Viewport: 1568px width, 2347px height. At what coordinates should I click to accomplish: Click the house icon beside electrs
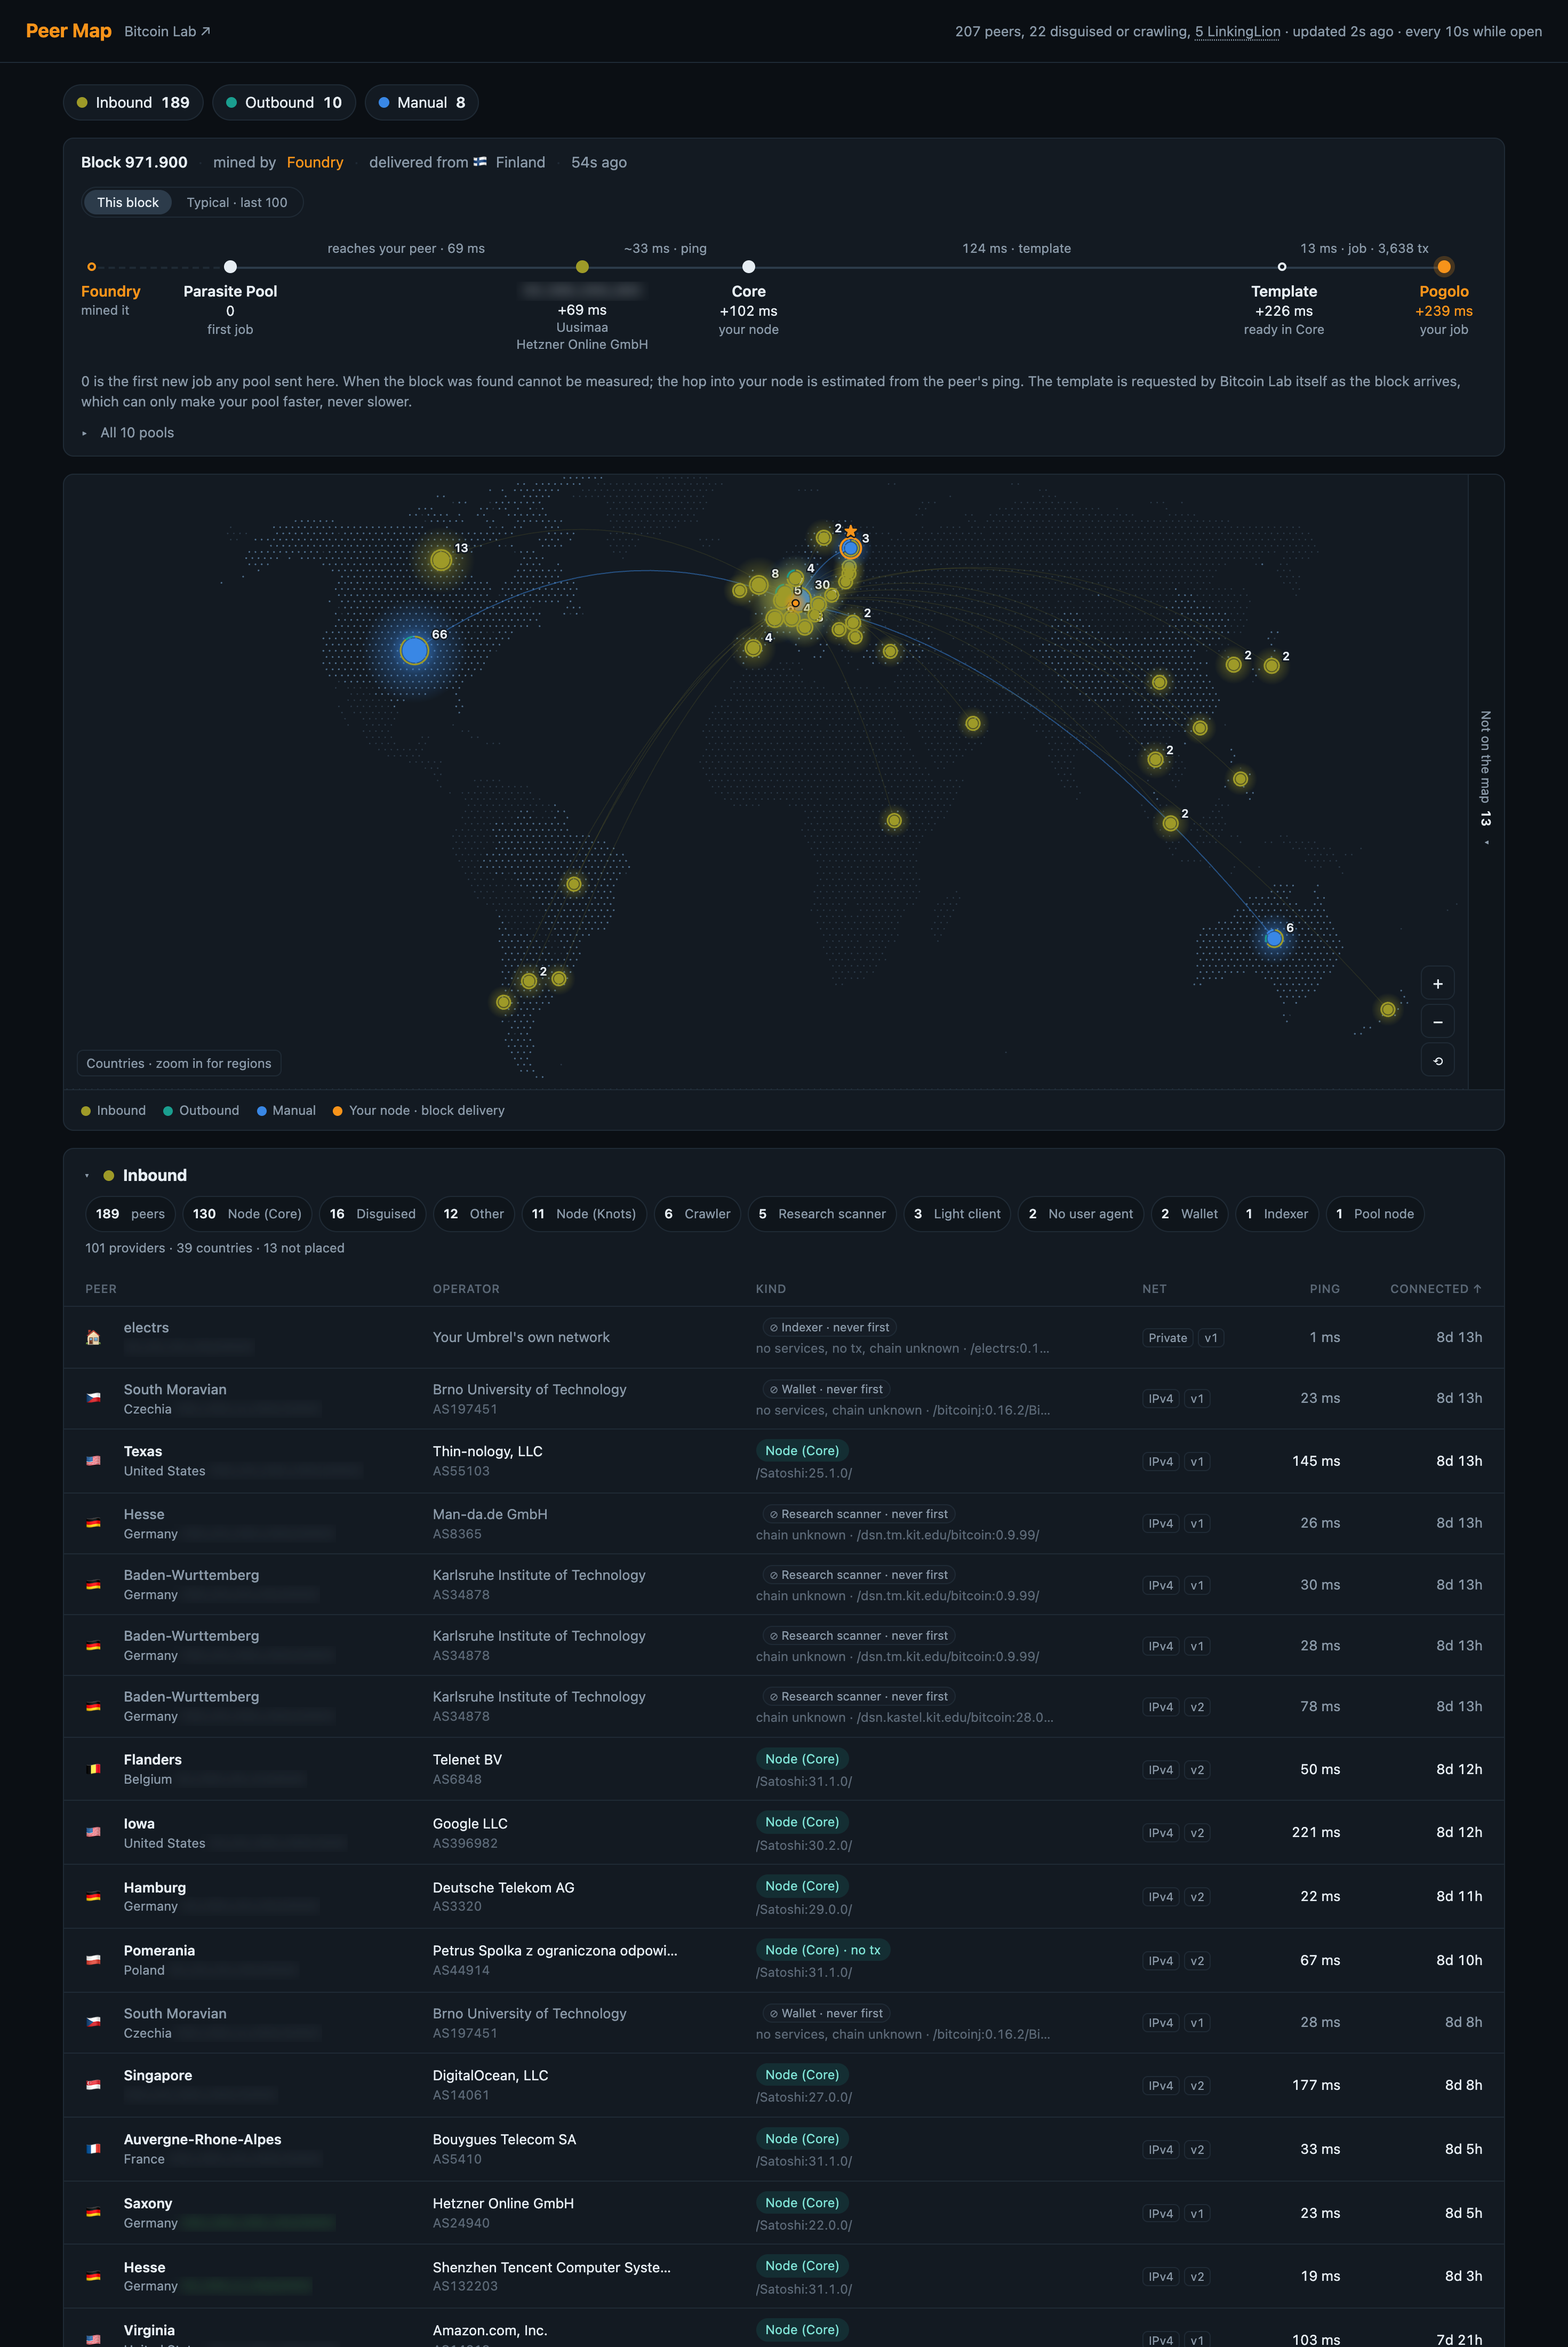coord(93,1337)
